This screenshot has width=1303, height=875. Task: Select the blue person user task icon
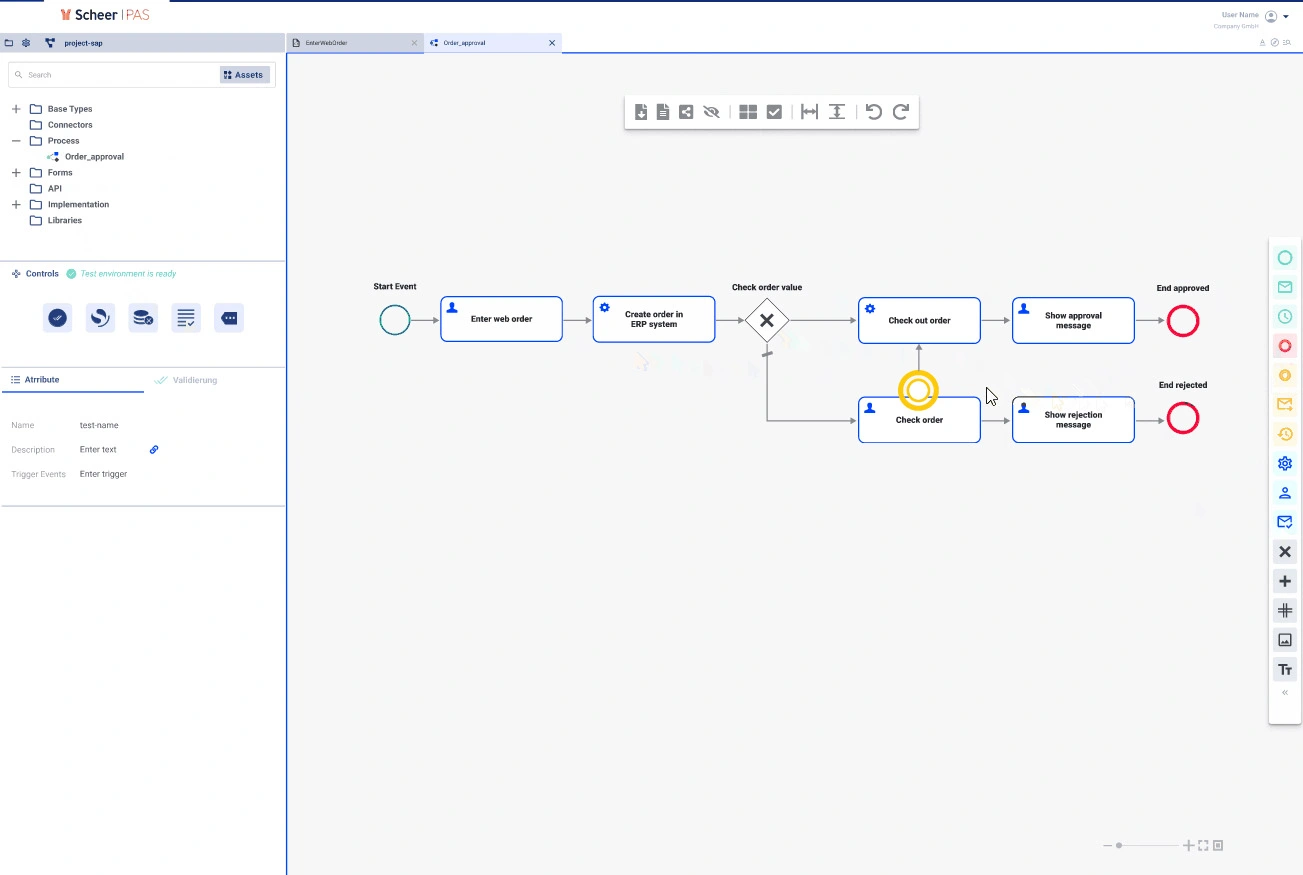click(1285, 493)
